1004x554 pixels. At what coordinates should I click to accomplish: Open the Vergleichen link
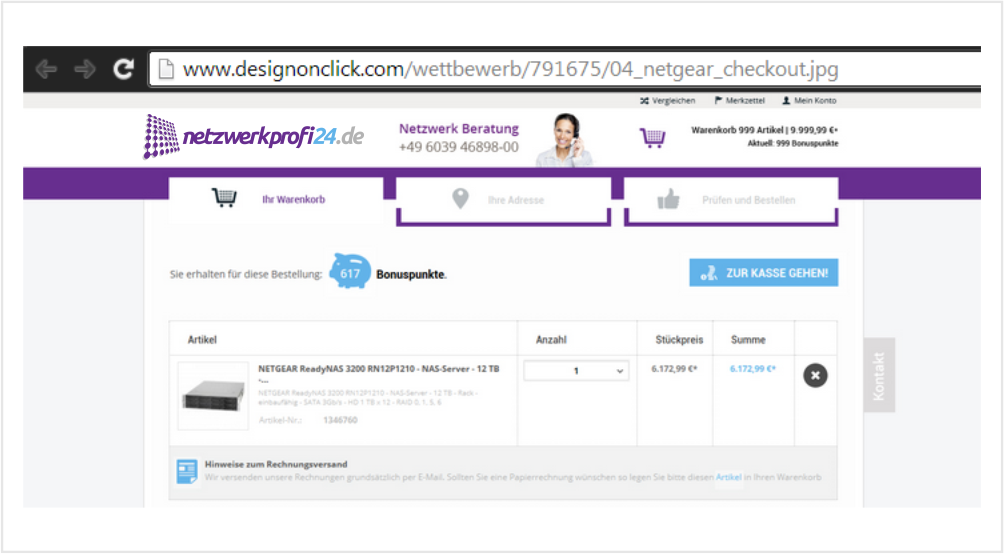667,101
